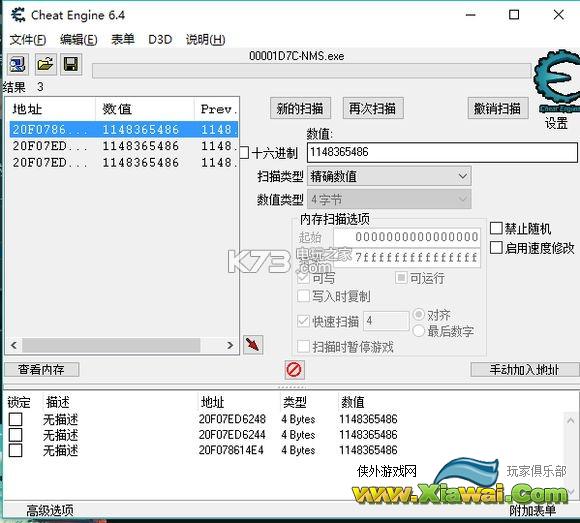
Task: Click the 锁定 column header
Action: pos(19,402)
